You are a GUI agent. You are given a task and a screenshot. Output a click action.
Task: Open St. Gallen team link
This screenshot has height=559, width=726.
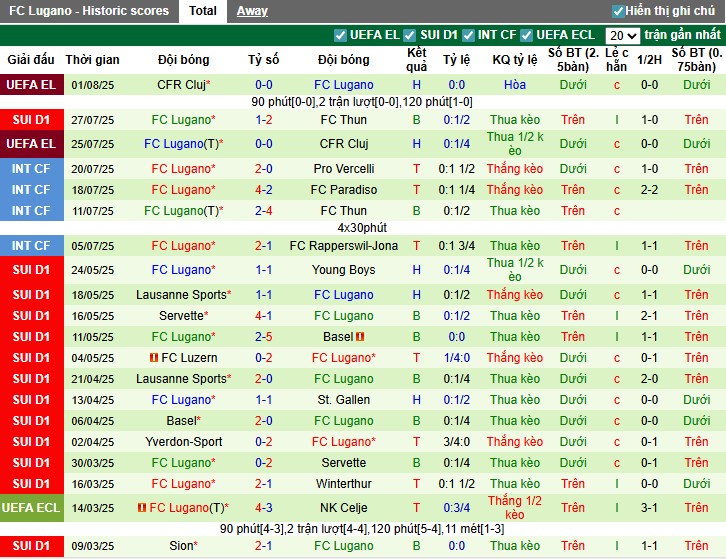(x=344, y=400)
